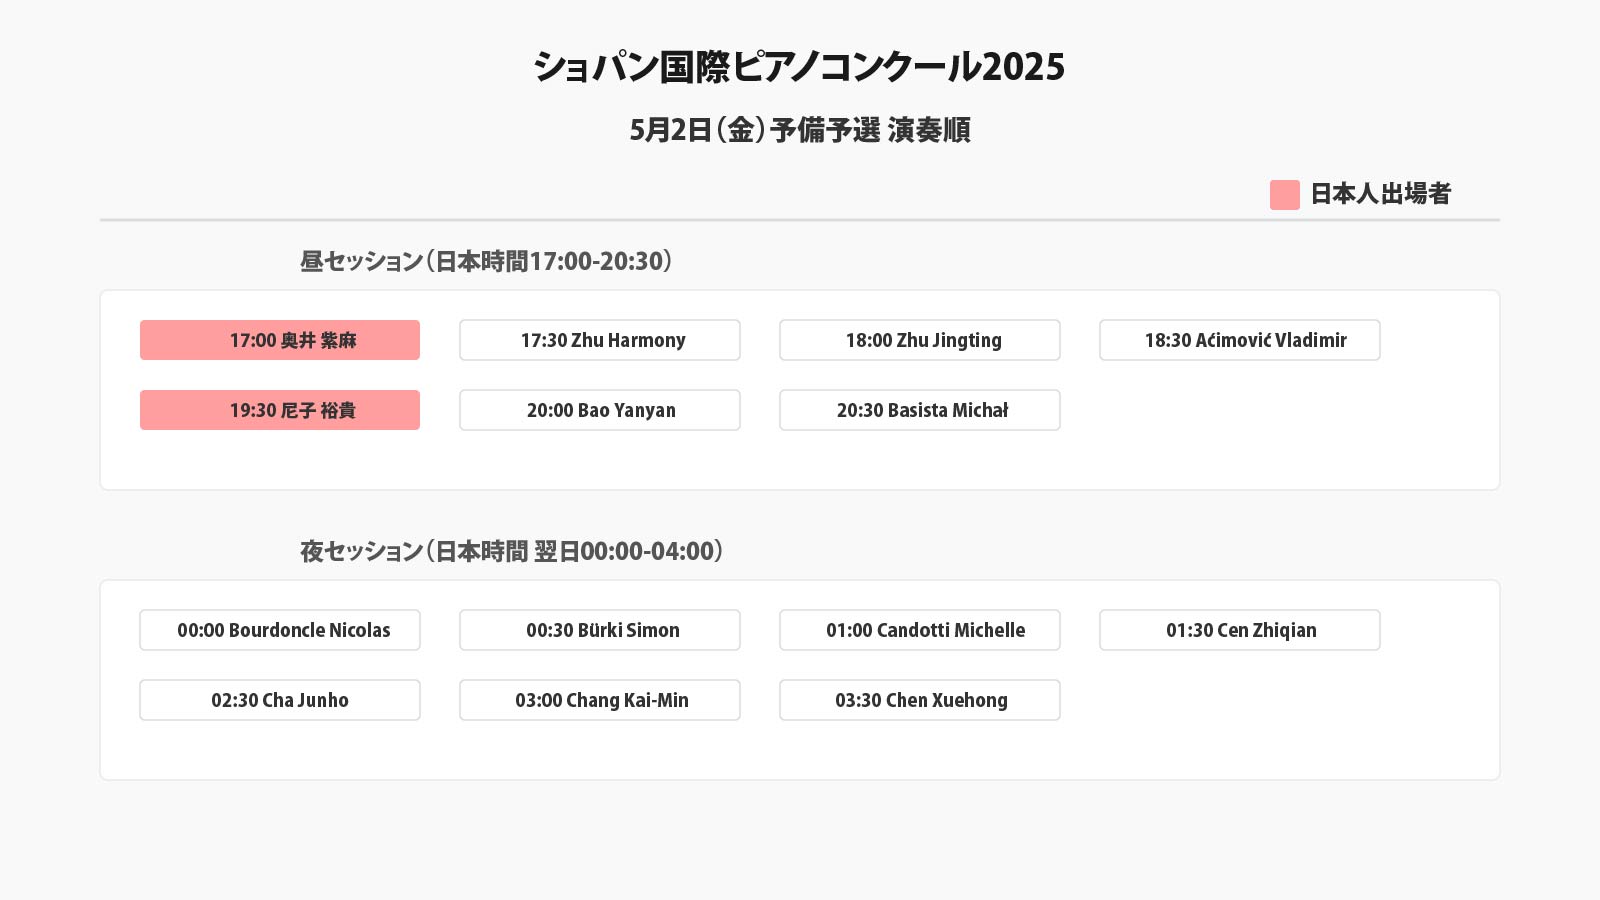Open the 18:00 Zhu Jingting entry
Image resolution: width=1600 pixels, height=900 pixels.
[x=920, y=340]
